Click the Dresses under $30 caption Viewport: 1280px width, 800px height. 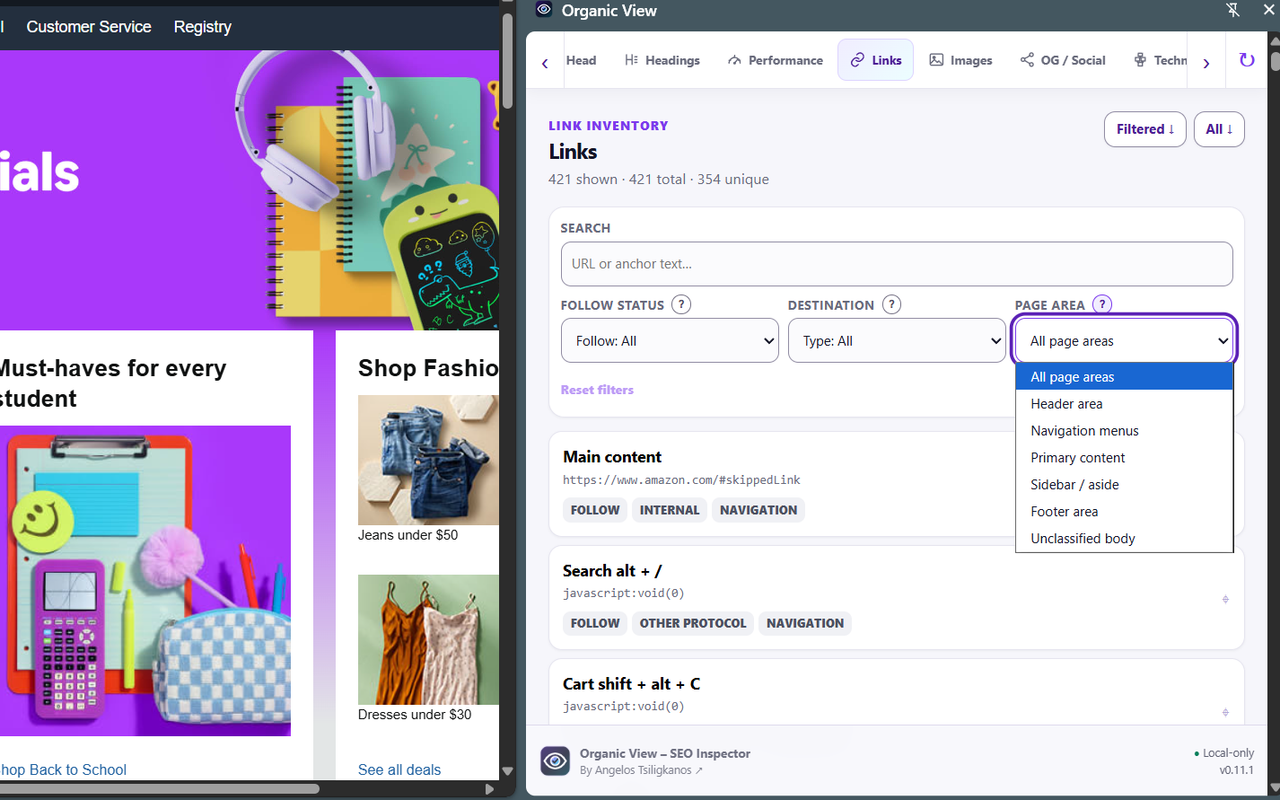click(x=415, y=715)
